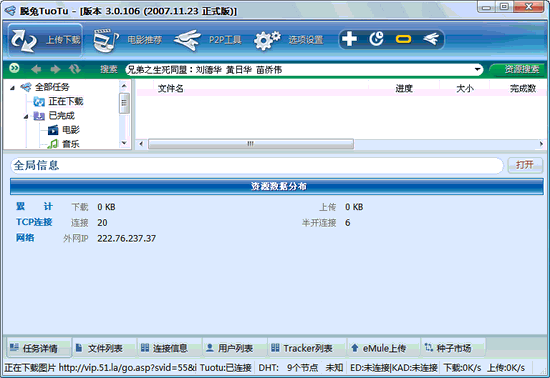The height and width of the screenshot is (378, 550).
Task: Click the 大小 column header
Action: coord(465,88)
